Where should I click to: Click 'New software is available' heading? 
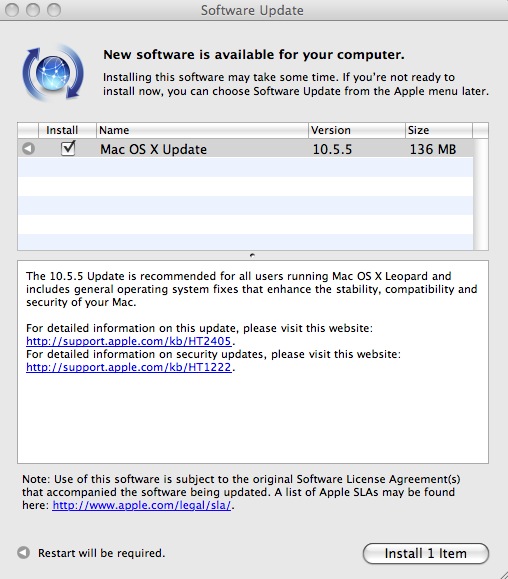[254, 55]
